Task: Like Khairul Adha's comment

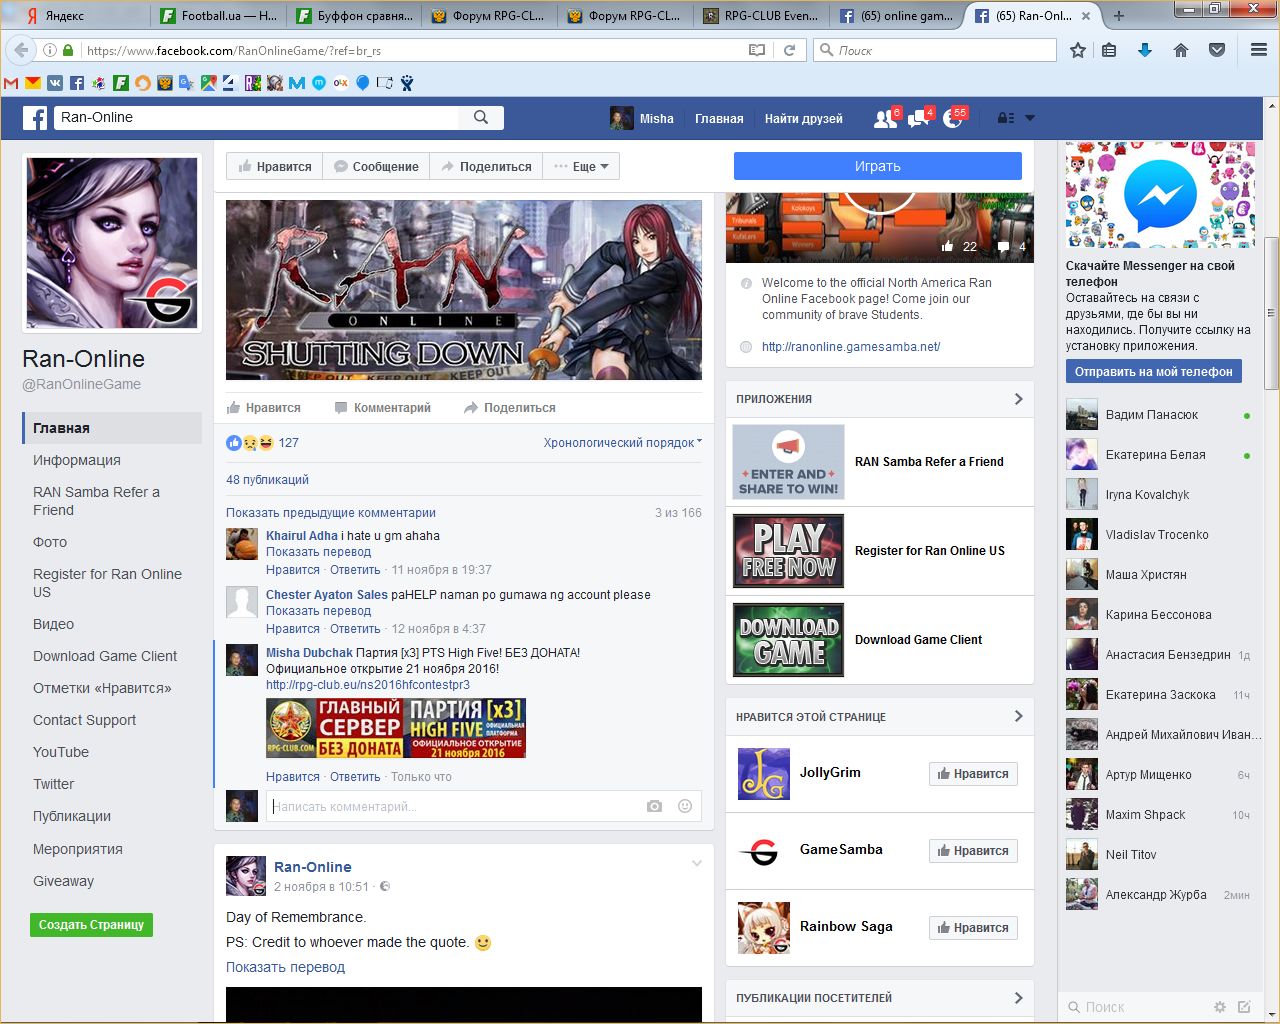Action: click(293, 570)
